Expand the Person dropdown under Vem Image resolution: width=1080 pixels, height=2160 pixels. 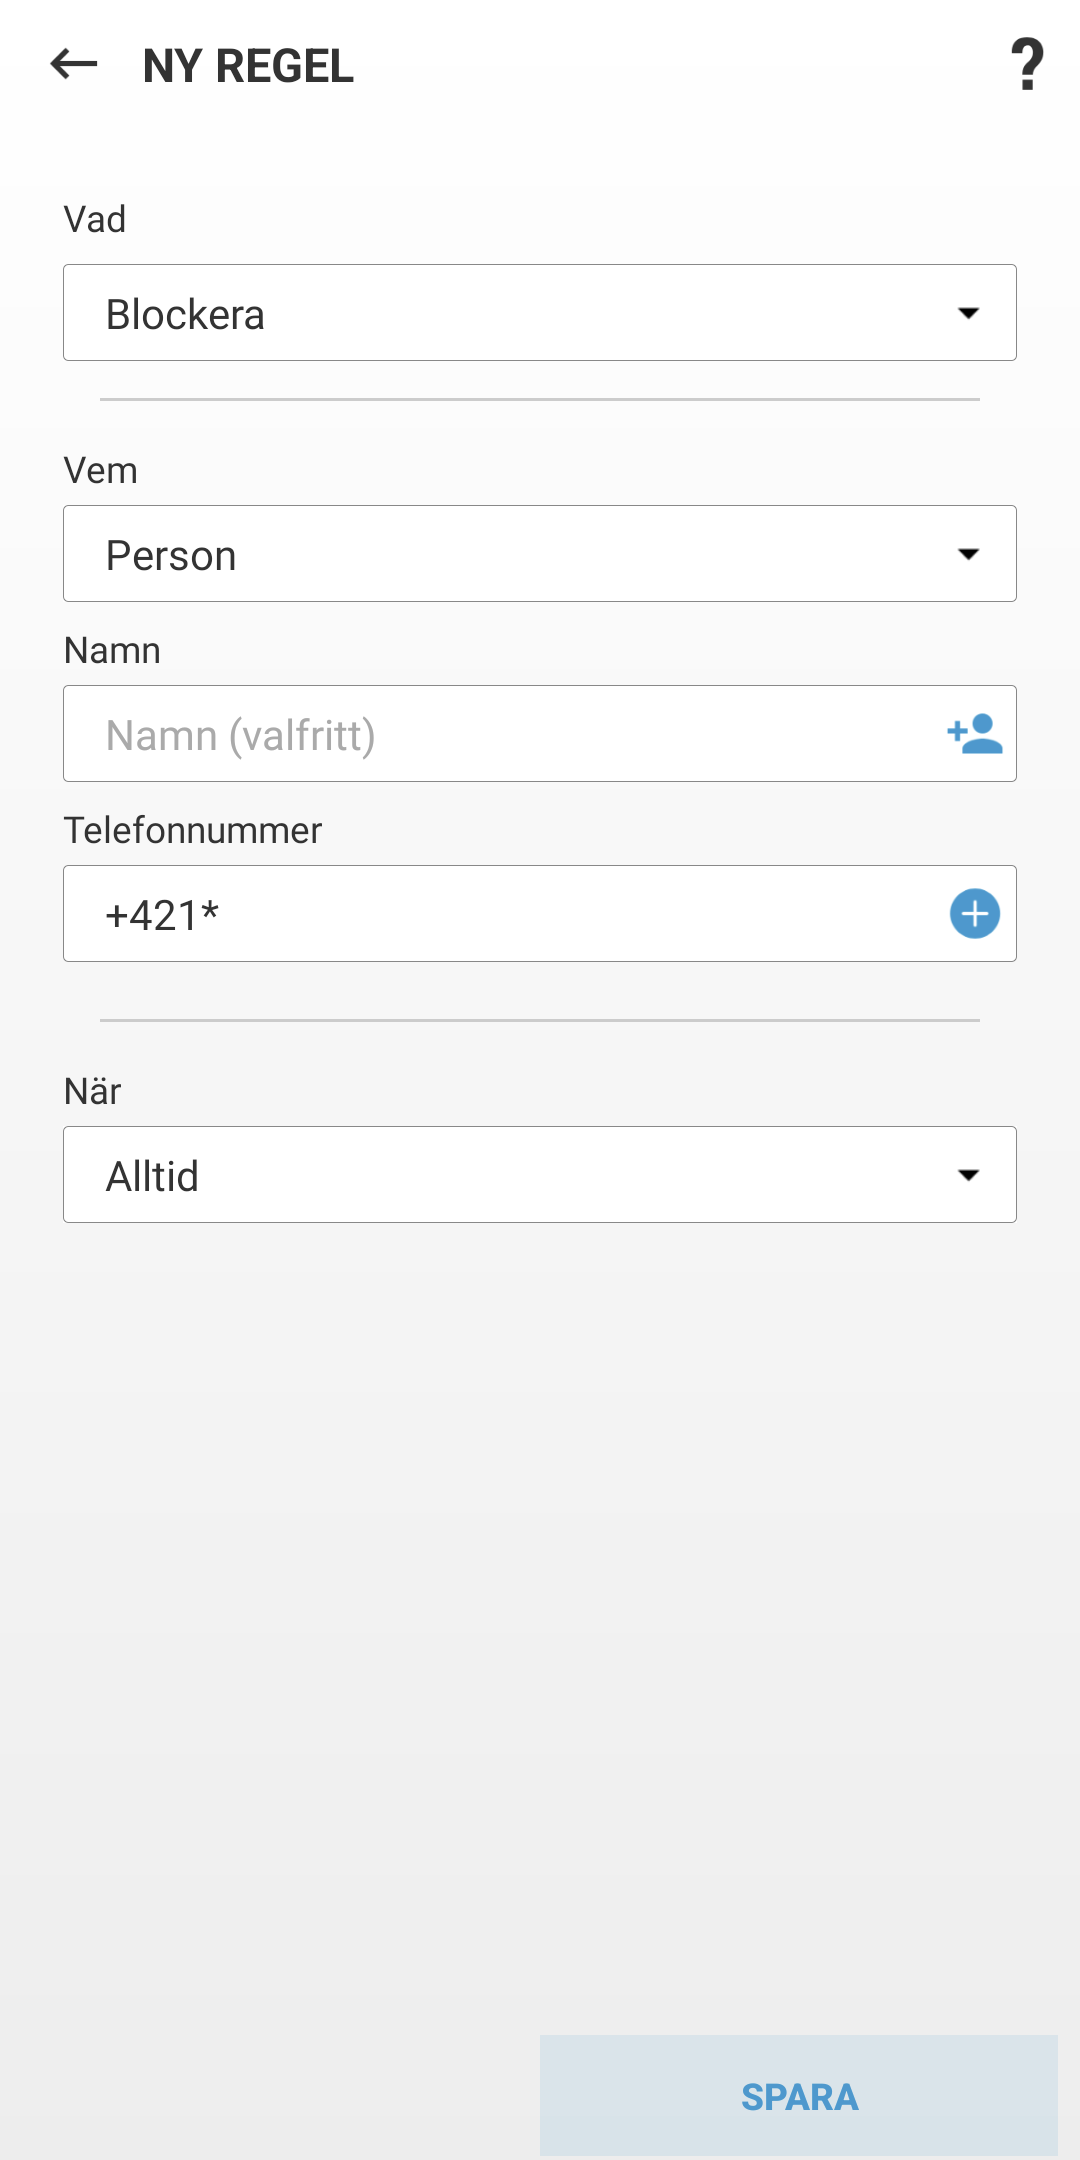click(540, 553)
